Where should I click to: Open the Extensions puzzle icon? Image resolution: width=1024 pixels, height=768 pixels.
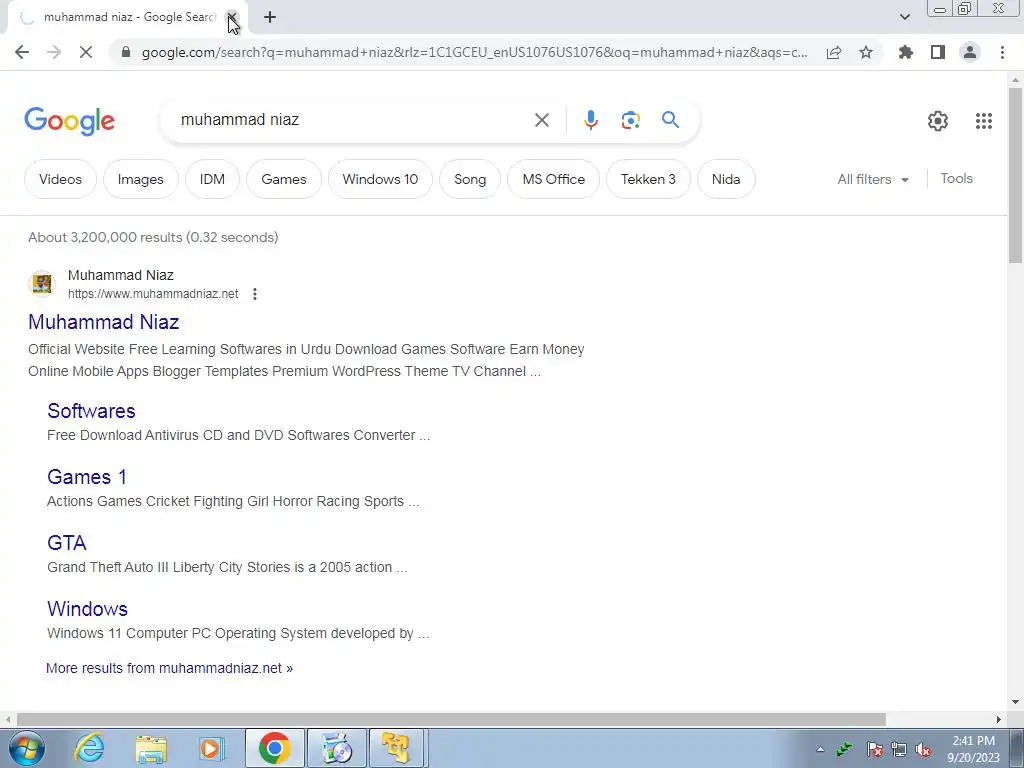906,52
